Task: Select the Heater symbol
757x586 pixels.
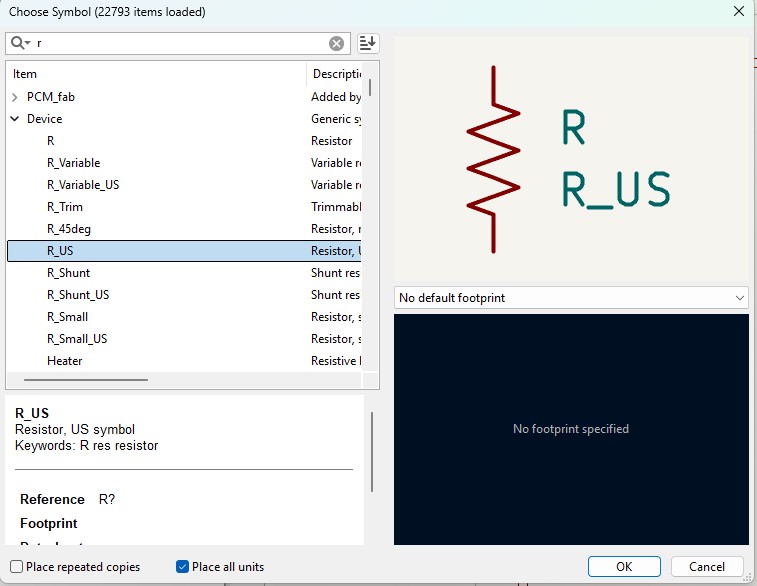Action: 65,361
